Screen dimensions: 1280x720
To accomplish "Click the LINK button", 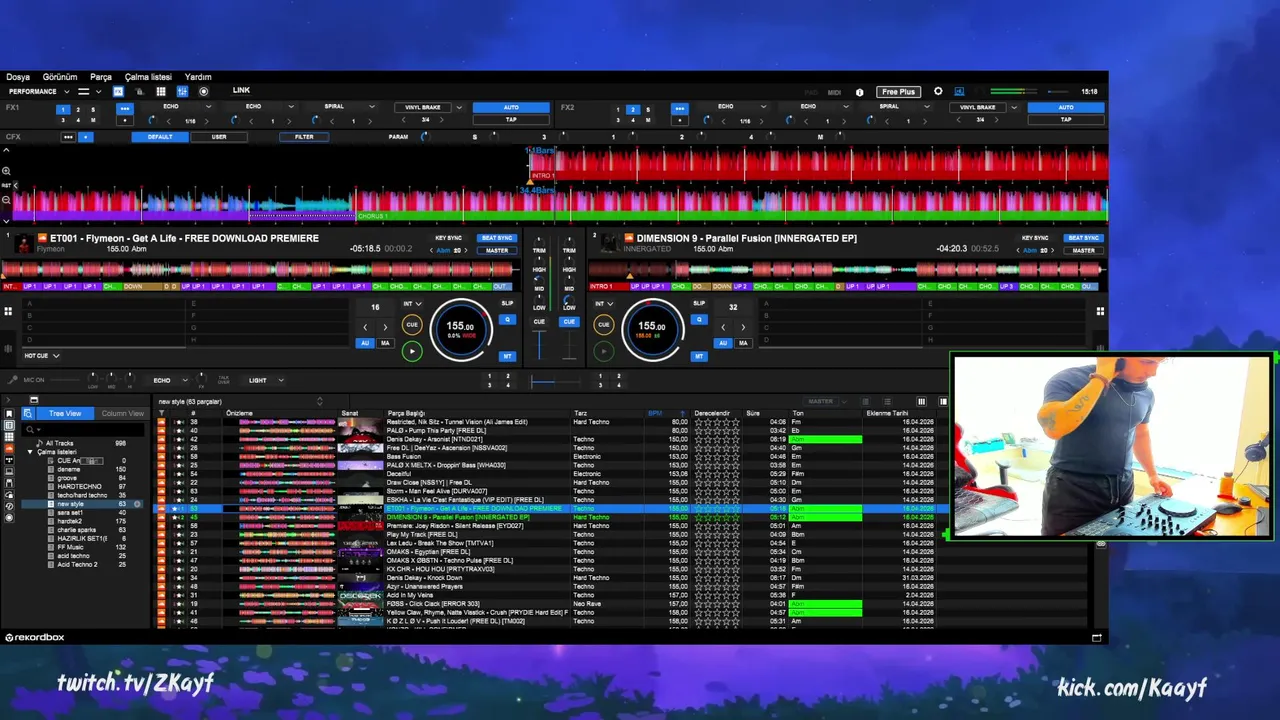I will [x=241, y=90].
